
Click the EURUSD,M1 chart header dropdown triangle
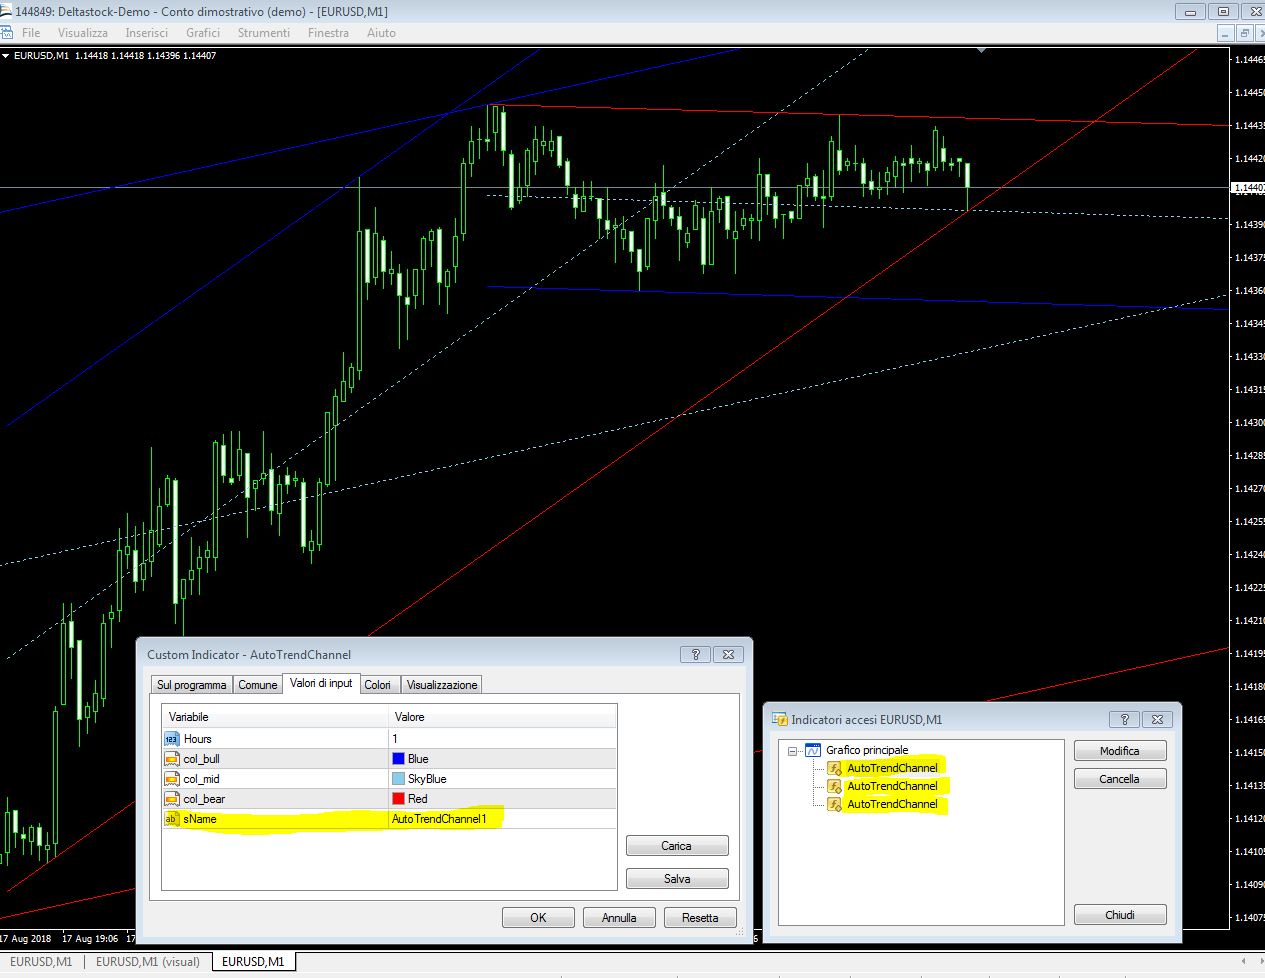pos(6,56)
